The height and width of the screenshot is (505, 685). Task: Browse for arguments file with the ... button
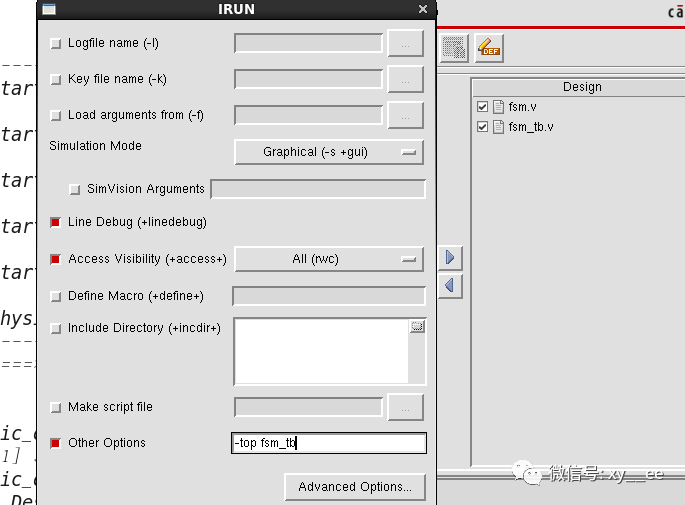405,115
